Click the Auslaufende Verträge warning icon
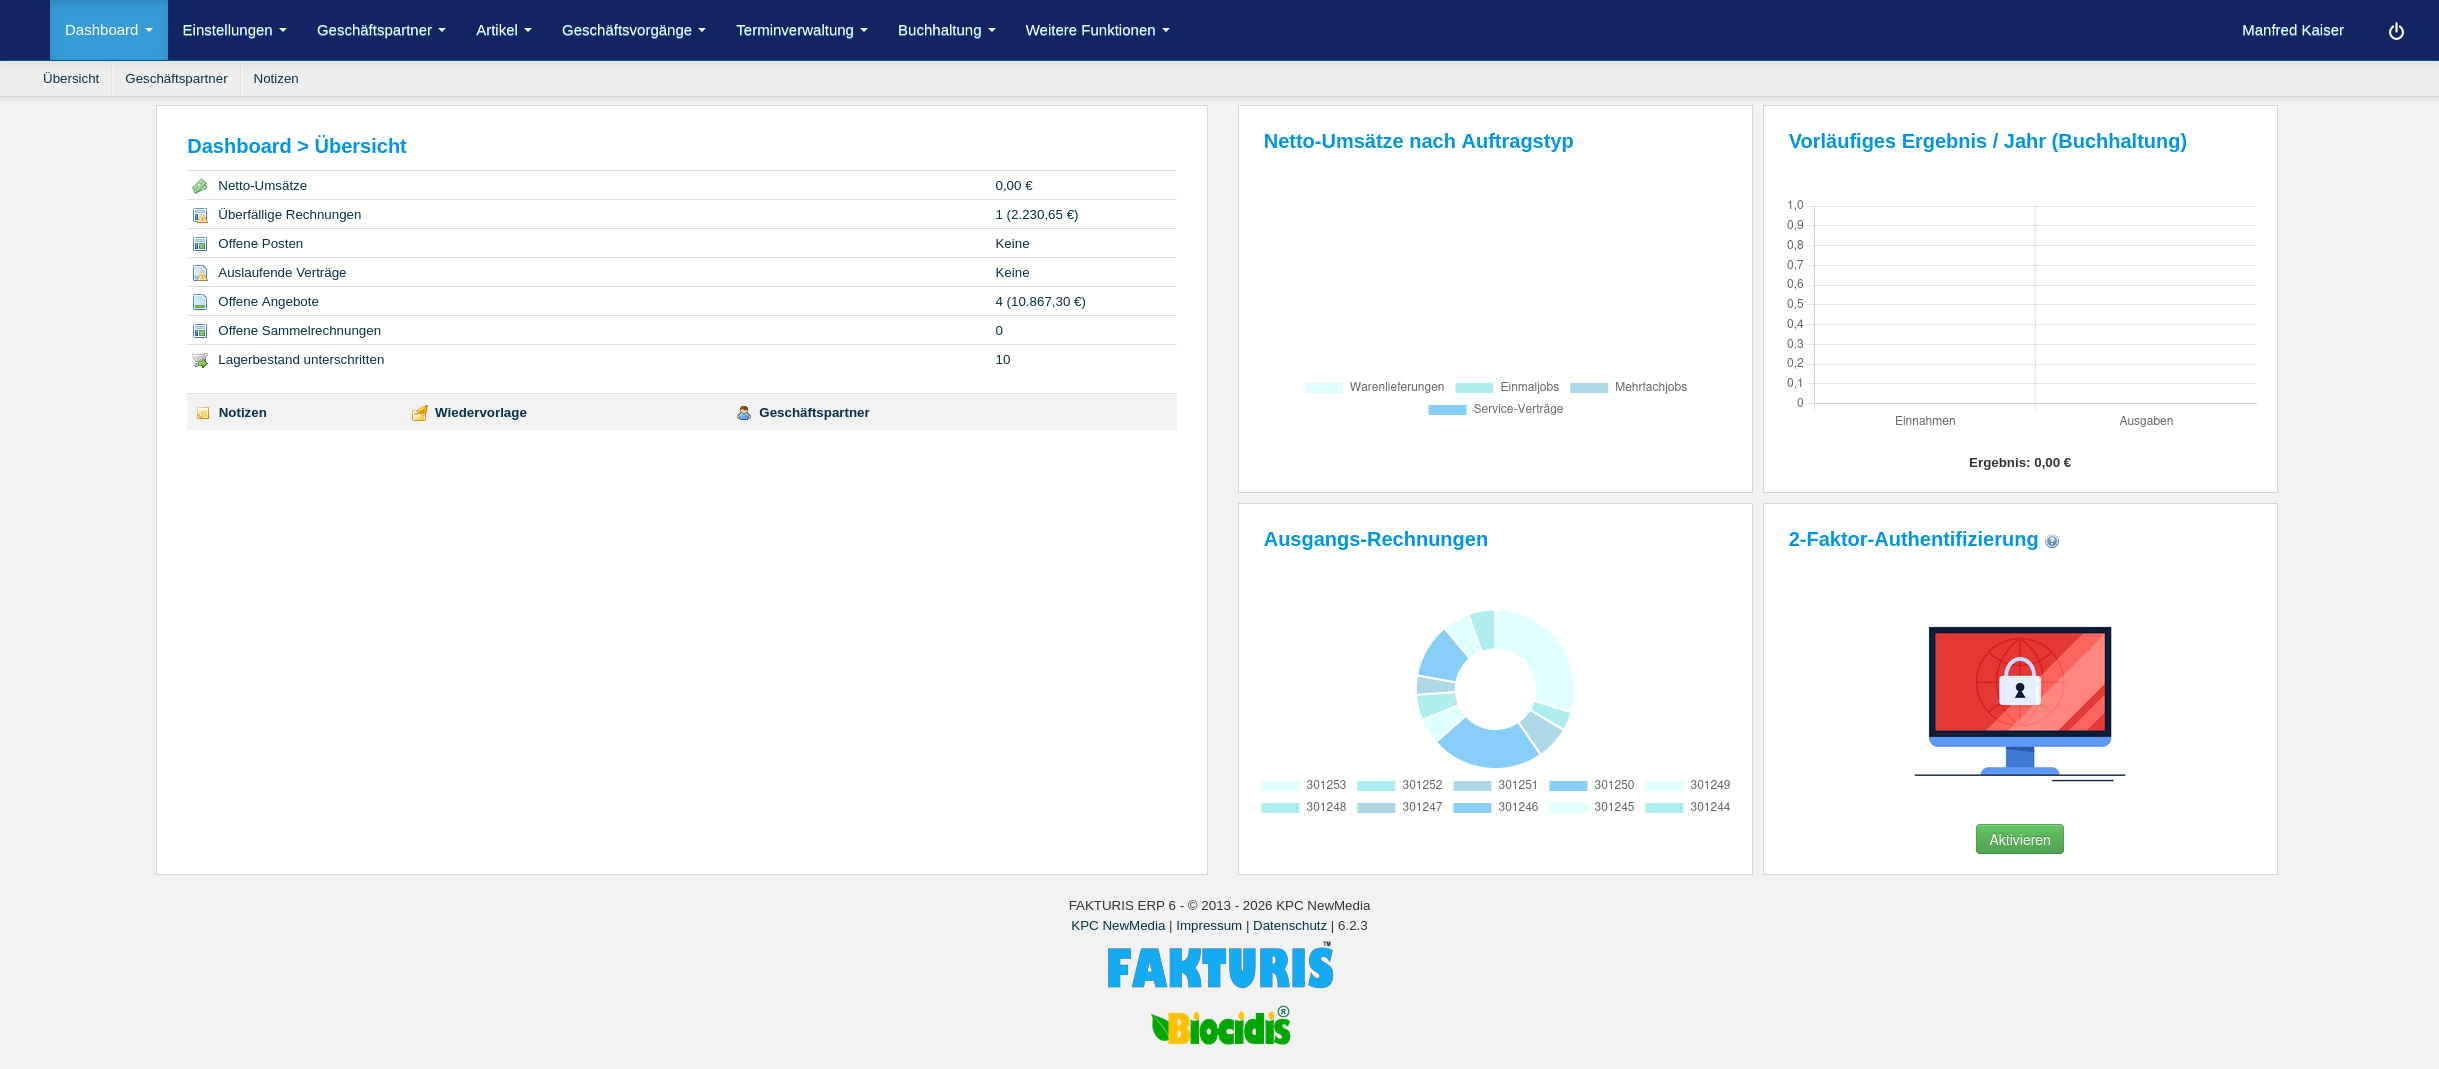 pos(200,273)
